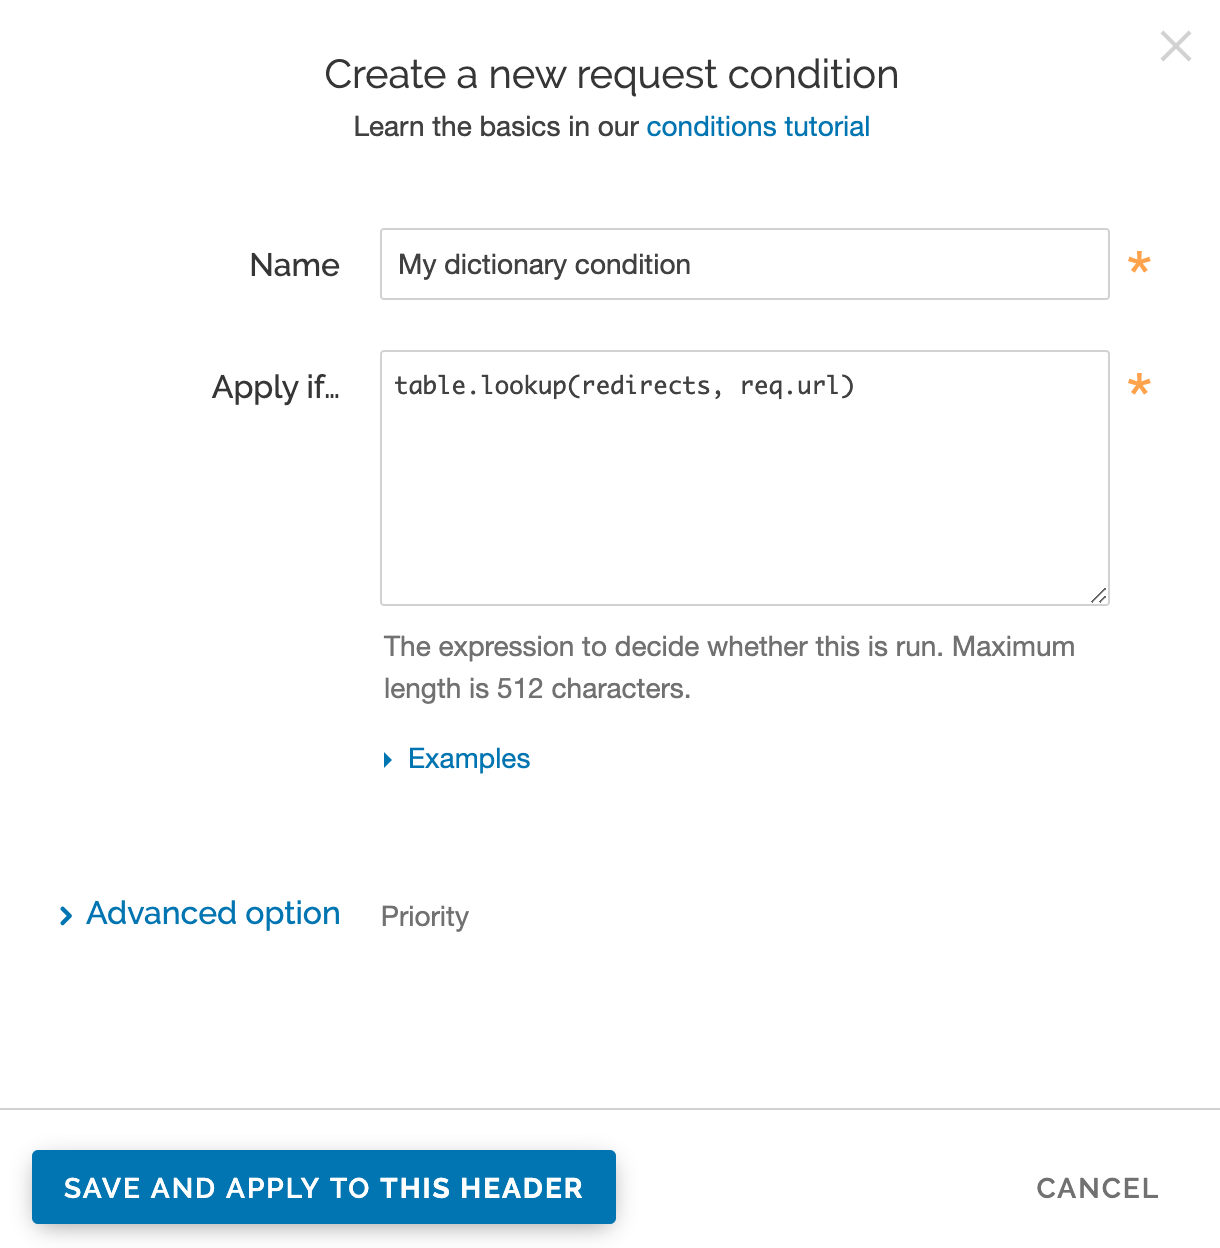The height and width of the screenshot is (1248, 1220).
Task: Focus the Name input containing 'My dictionary condition'
Action: pos(744,264)
